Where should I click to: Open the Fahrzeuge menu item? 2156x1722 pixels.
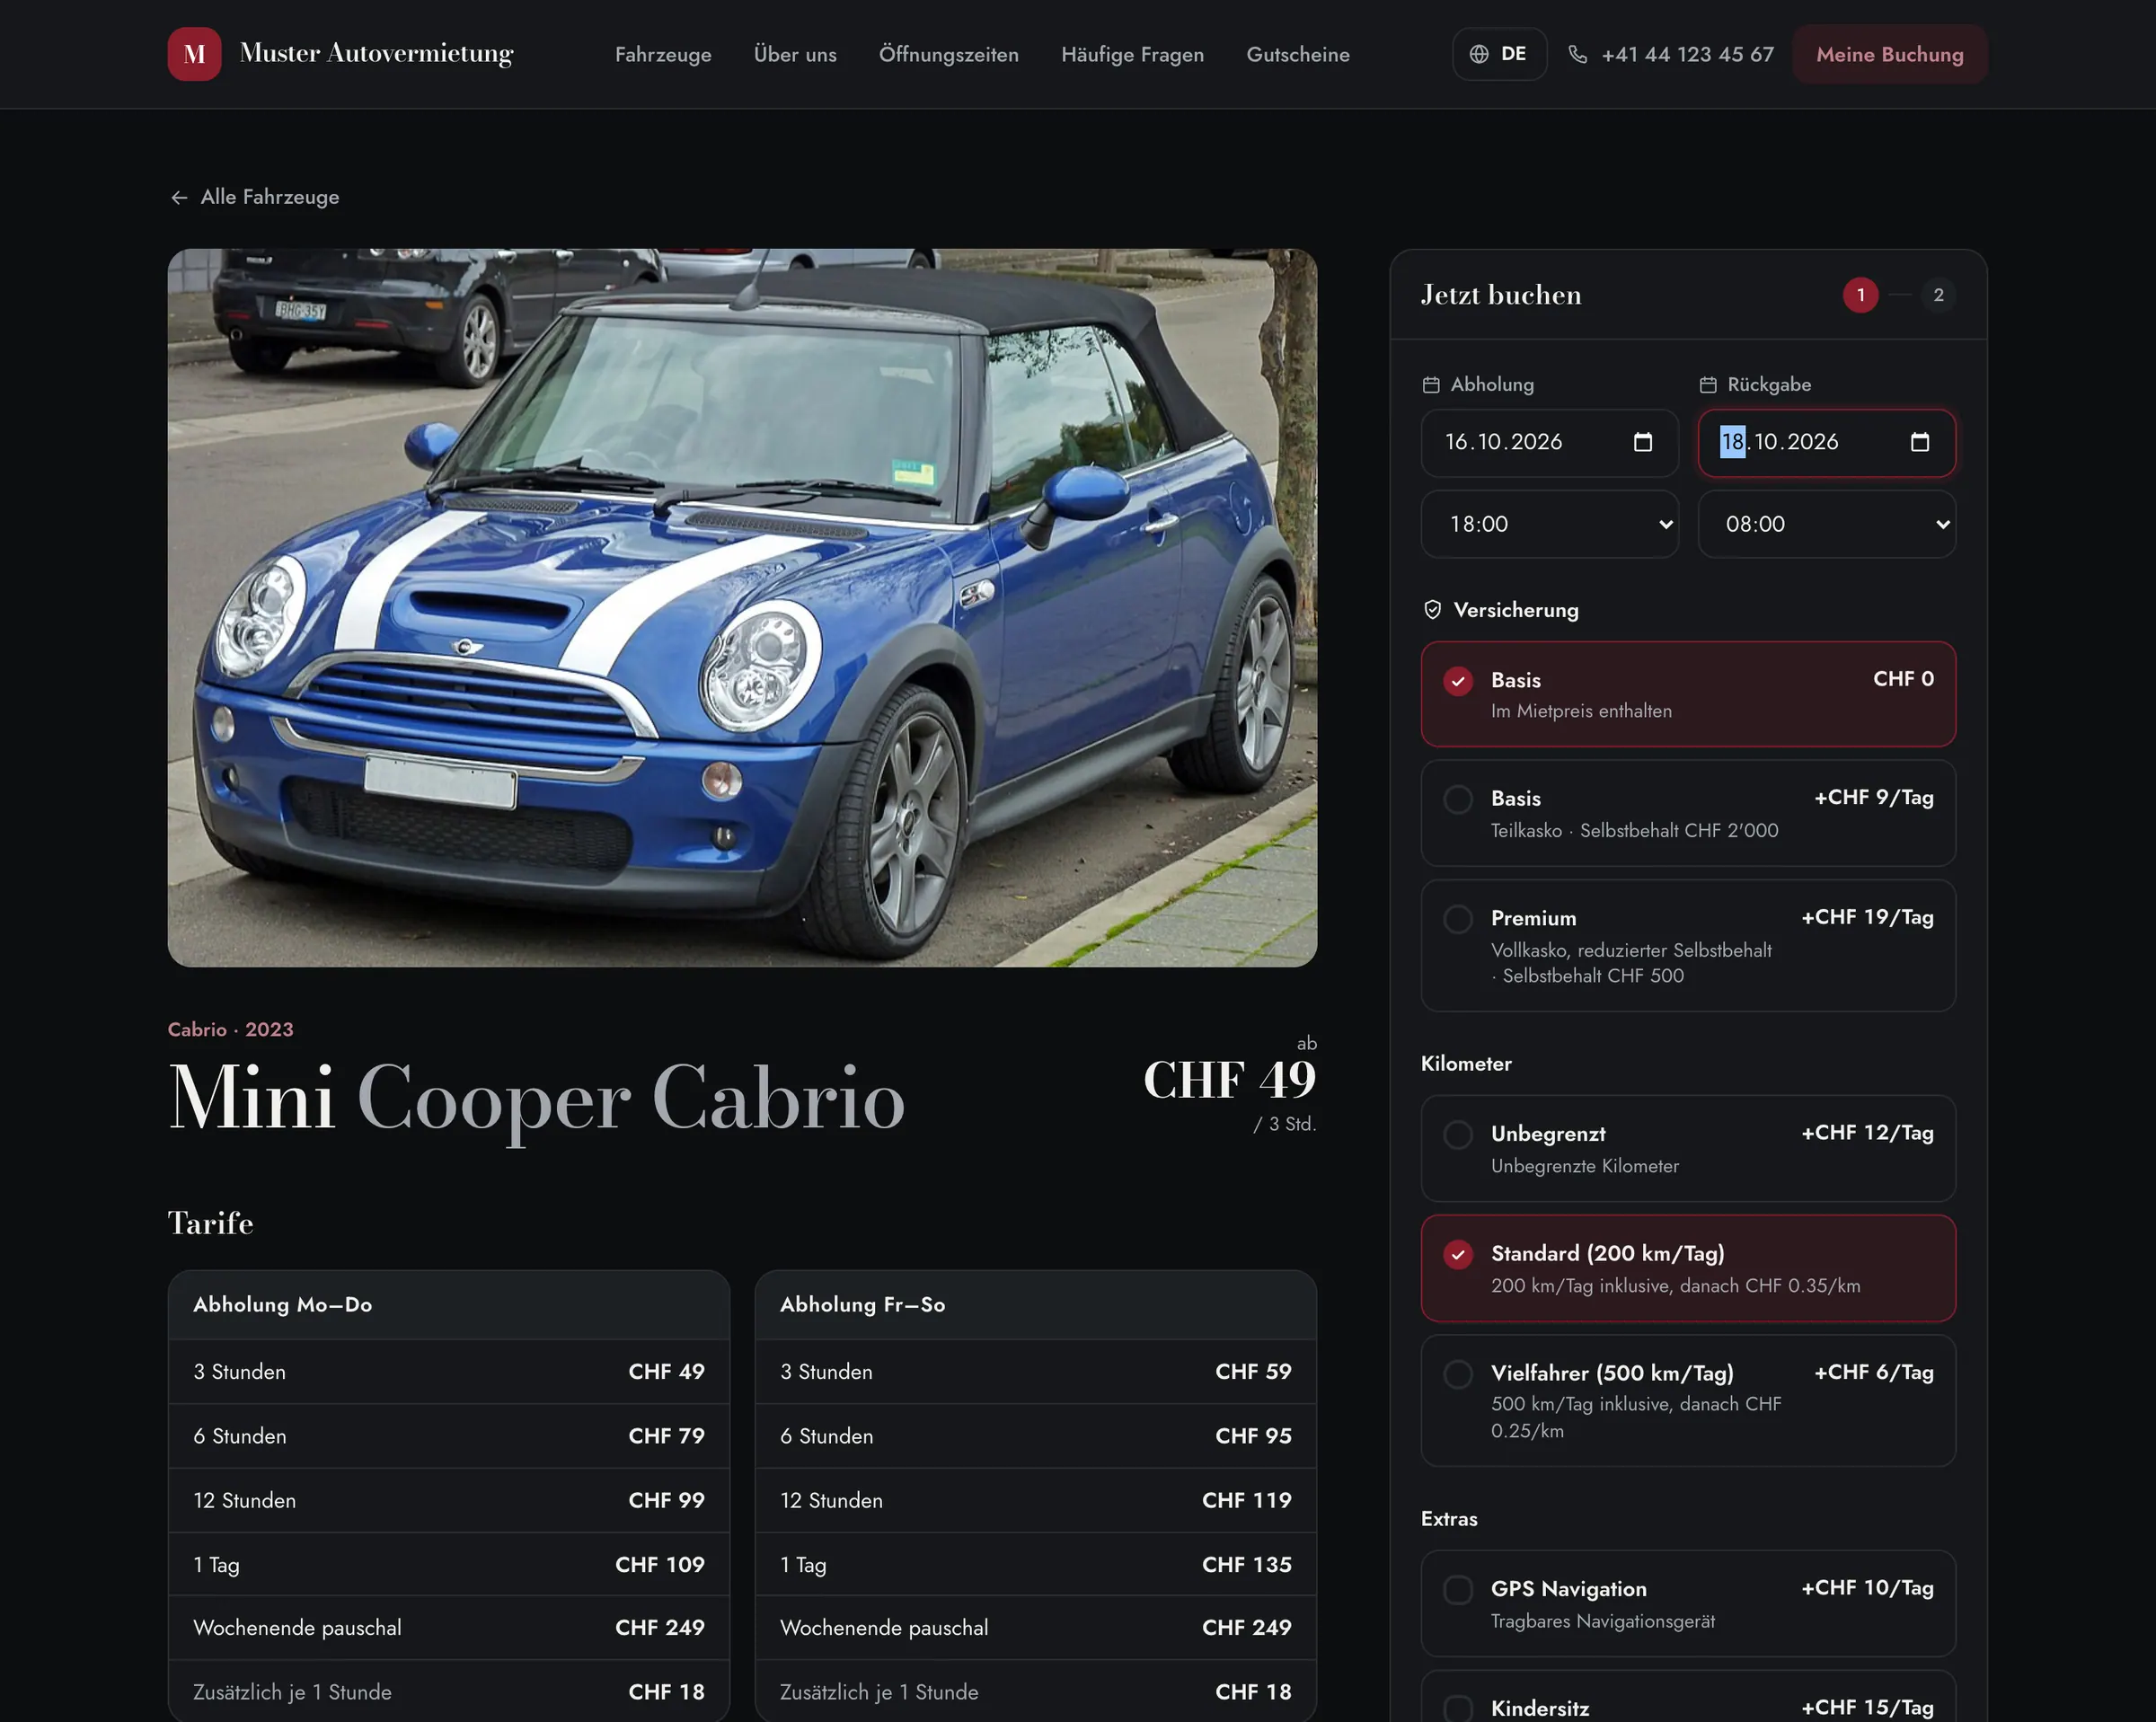point(663,54)
